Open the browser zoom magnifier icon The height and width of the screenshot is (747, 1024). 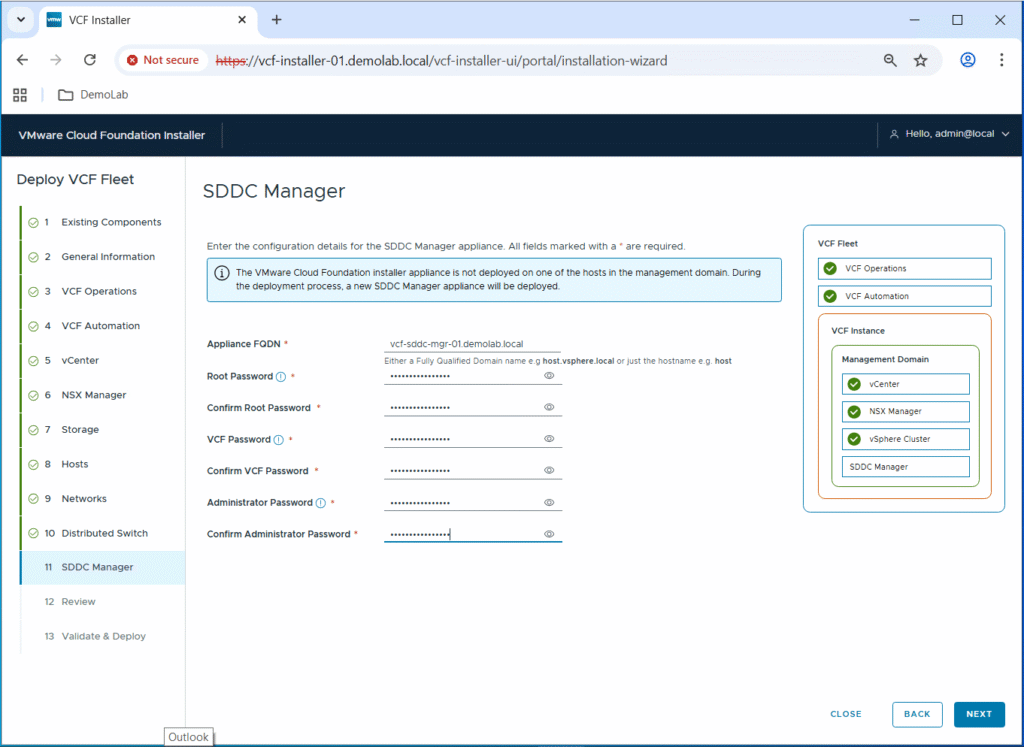coord(890,60)
